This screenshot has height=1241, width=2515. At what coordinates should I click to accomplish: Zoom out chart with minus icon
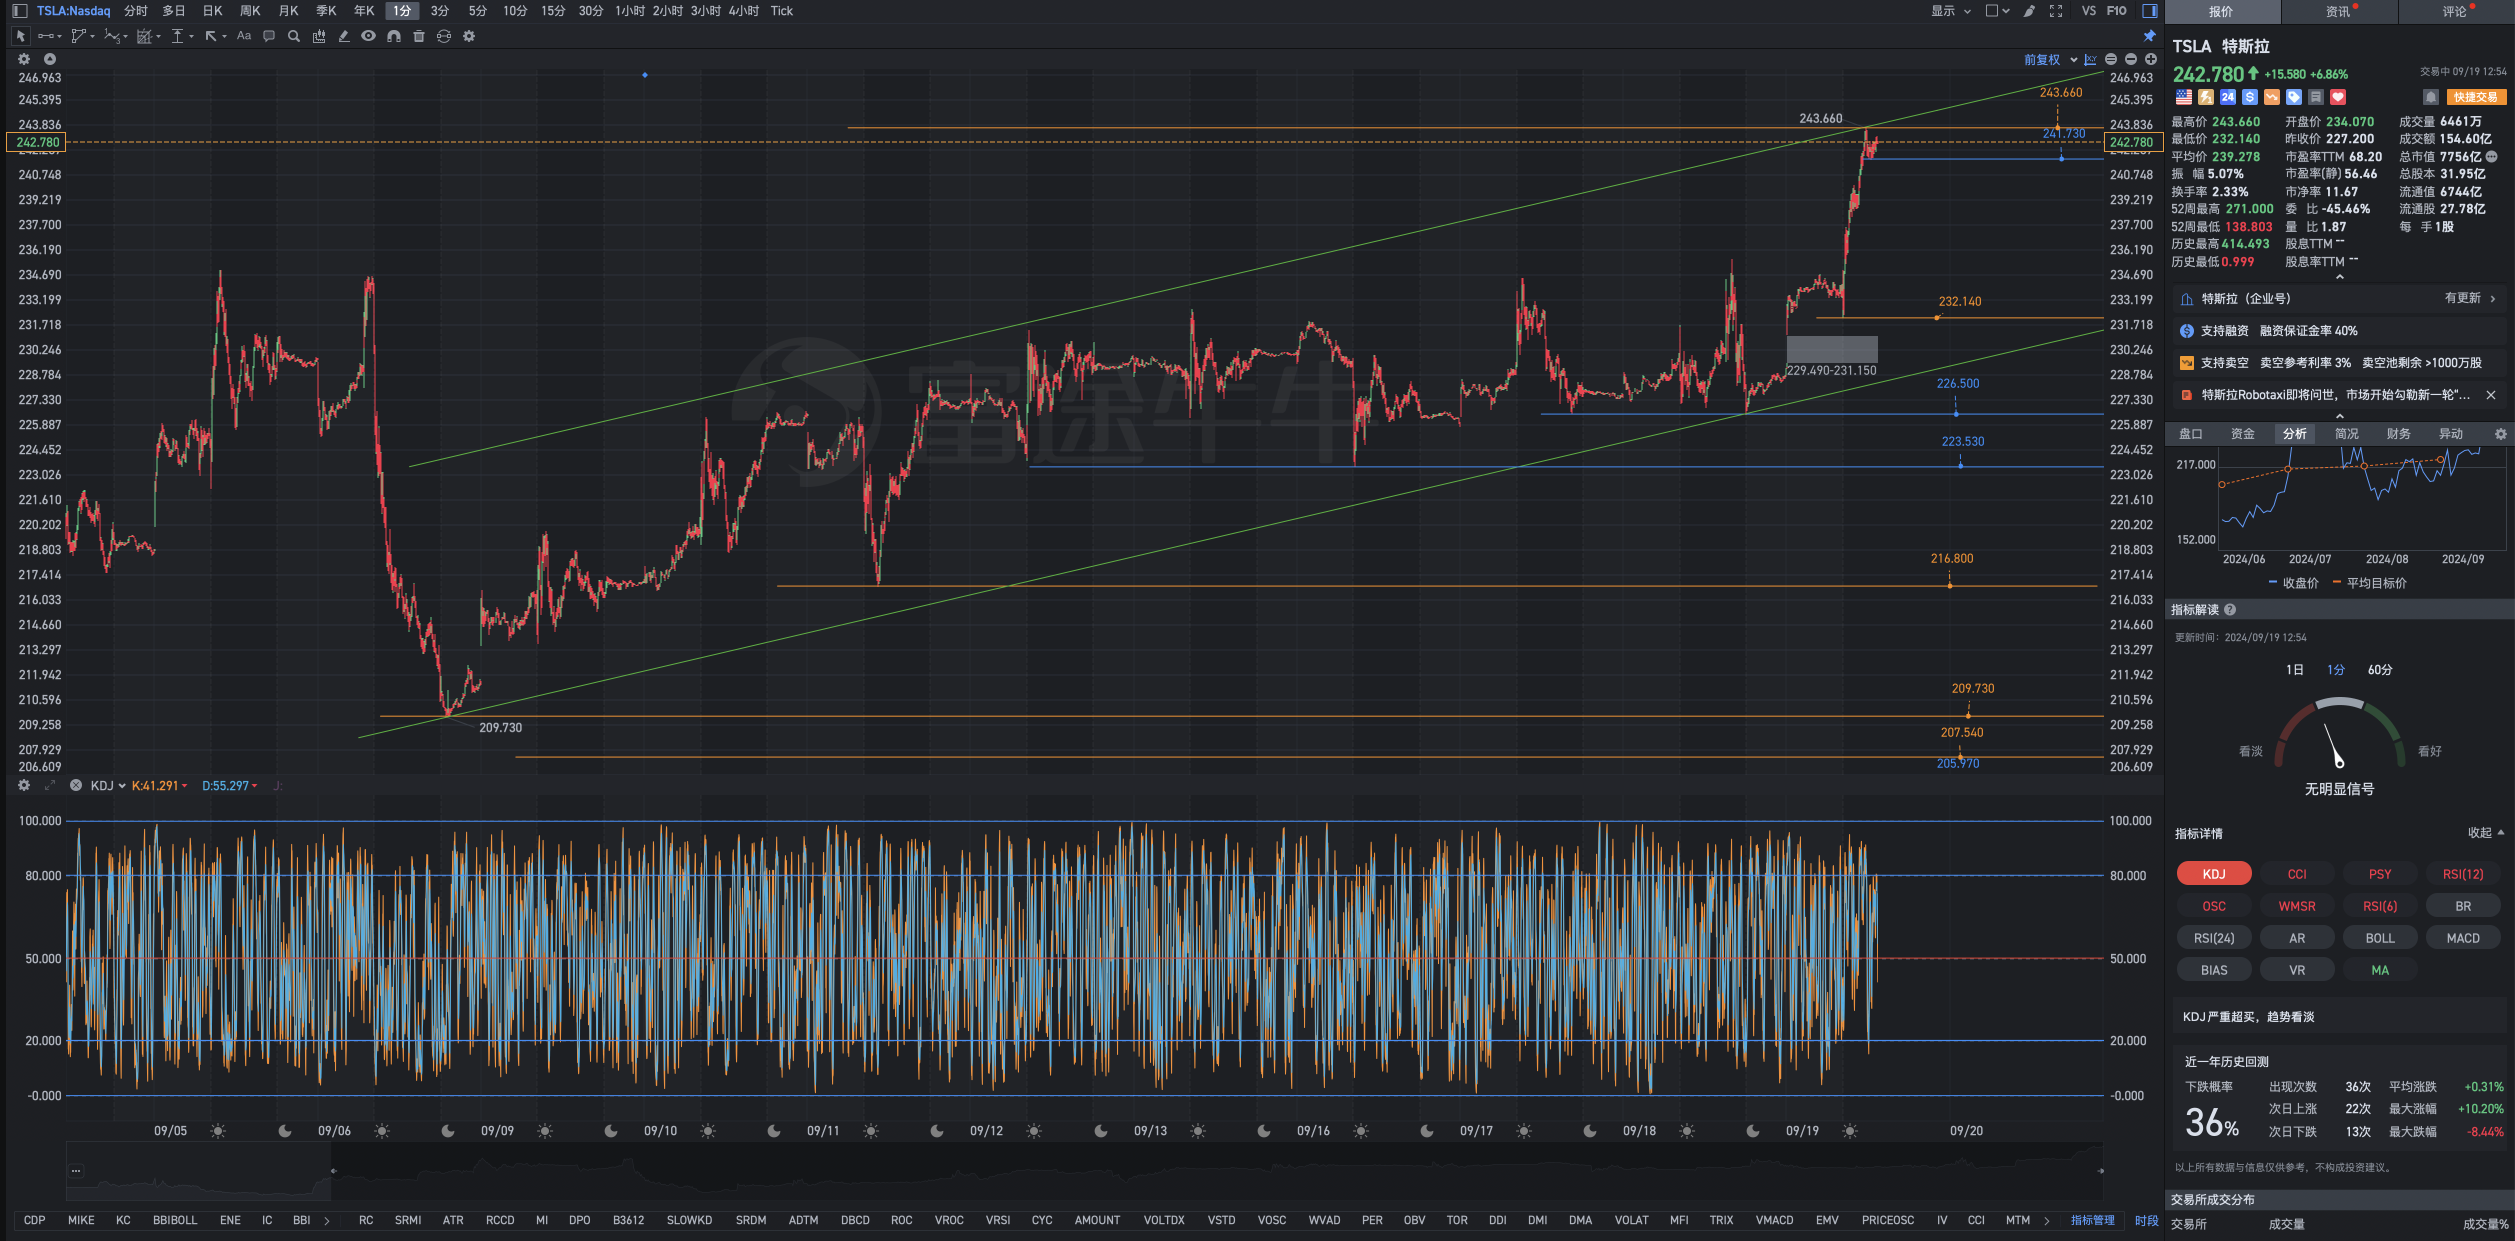pos(2130,59)
